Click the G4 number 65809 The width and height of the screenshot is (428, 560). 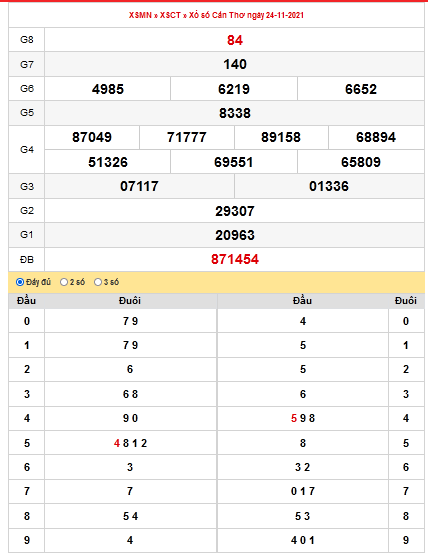pyautogui.click(x=361, y=162)
